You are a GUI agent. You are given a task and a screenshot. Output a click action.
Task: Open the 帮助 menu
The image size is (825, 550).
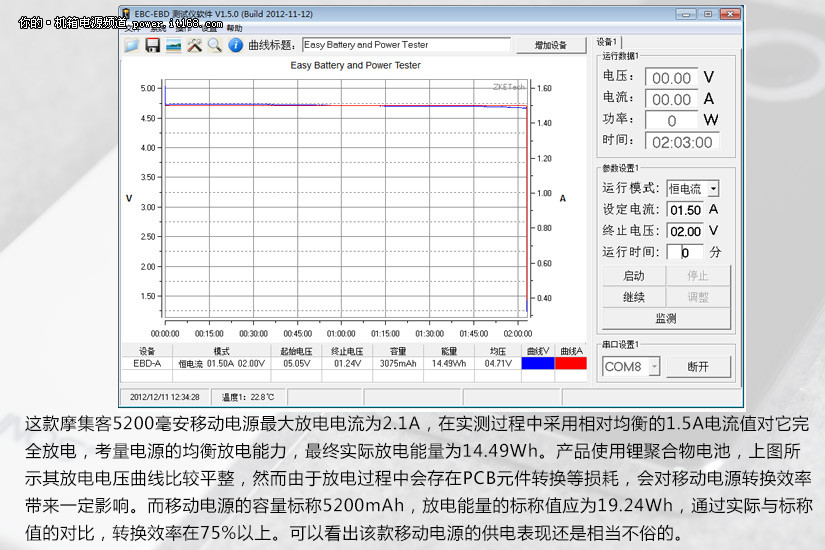[234, 28]
